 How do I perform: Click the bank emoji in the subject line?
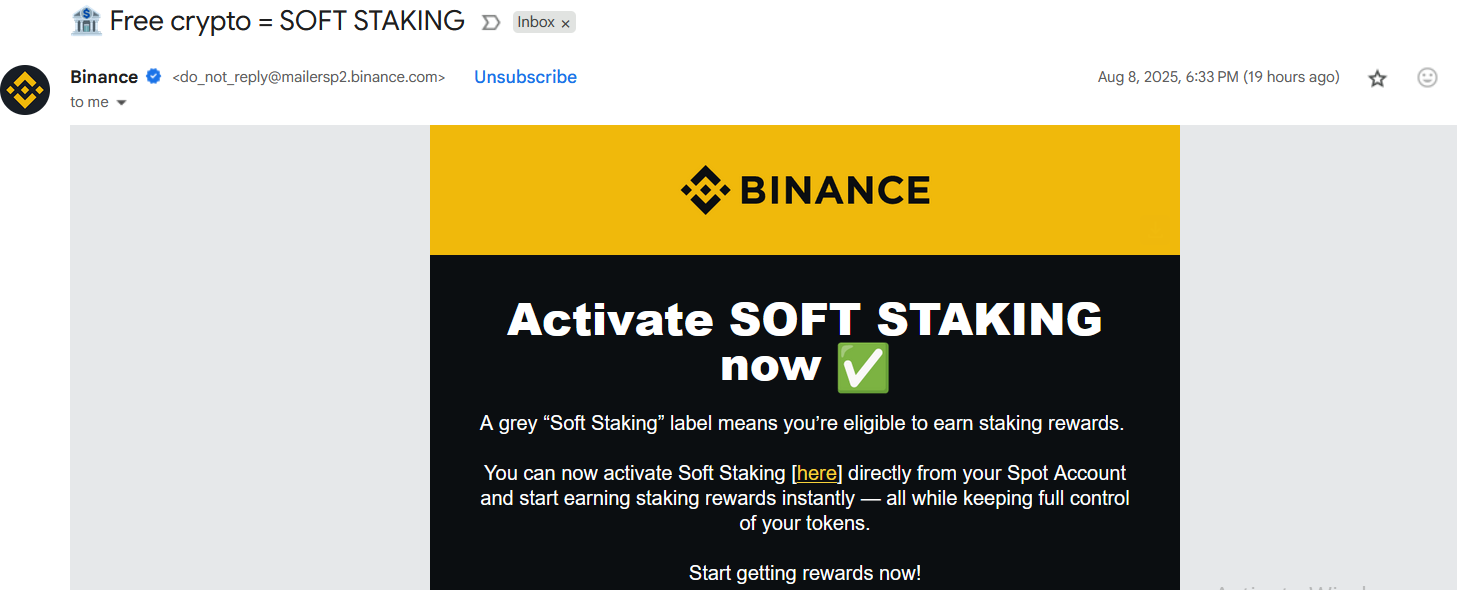87,20
